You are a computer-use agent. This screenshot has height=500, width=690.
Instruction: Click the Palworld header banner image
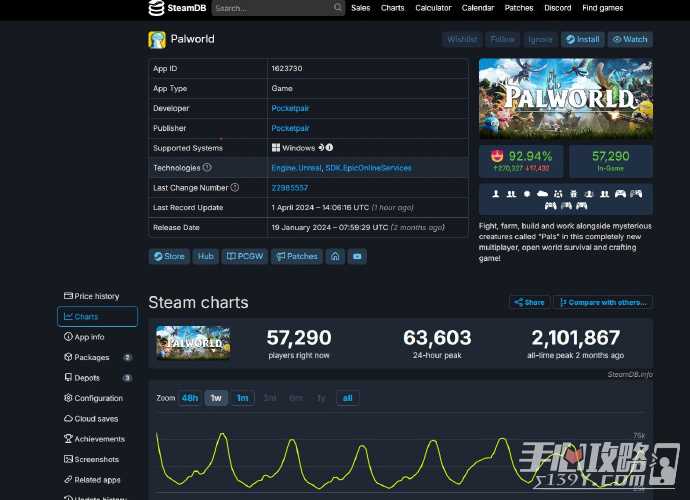(x=565, y=99)
